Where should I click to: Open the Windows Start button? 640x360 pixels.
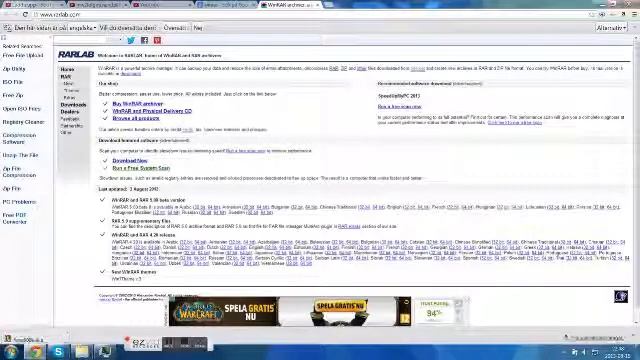(x=11, y=351)
